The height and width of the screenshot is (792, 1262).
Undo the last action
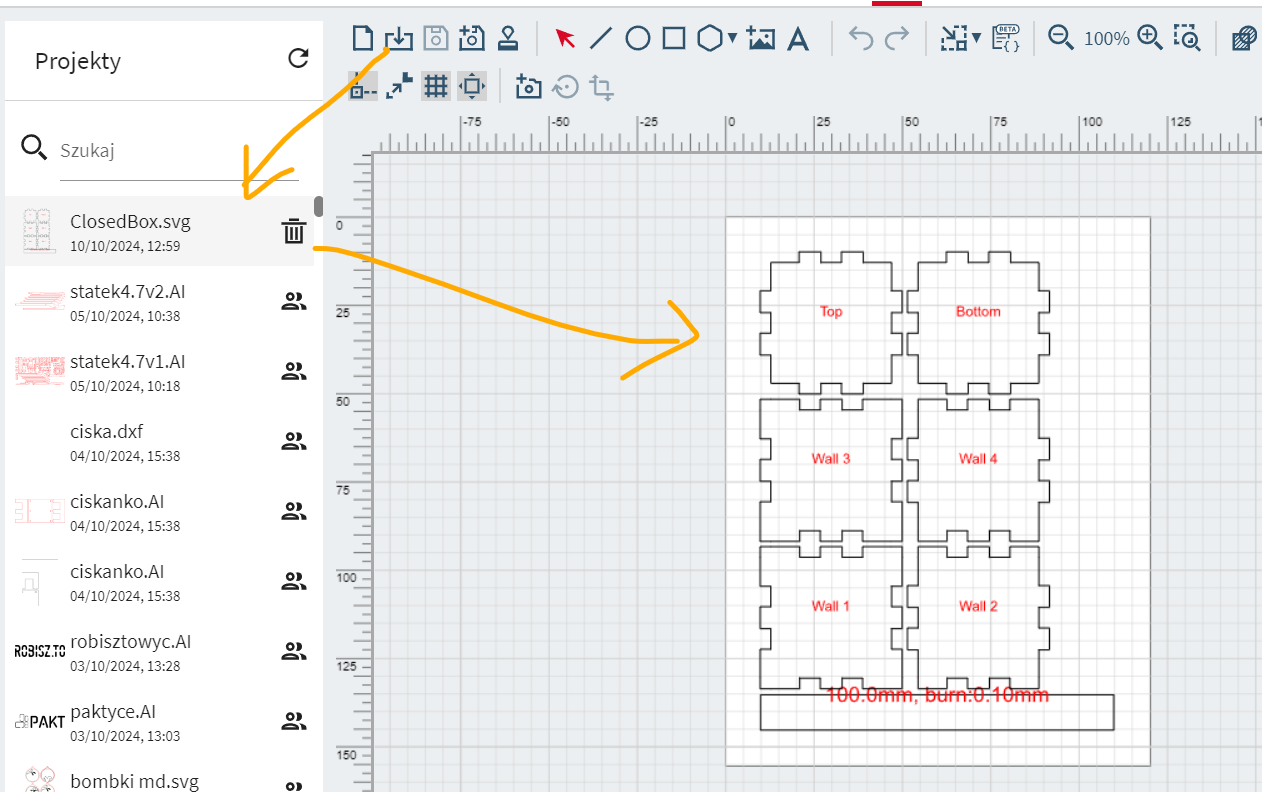click(x=861, y=38)
